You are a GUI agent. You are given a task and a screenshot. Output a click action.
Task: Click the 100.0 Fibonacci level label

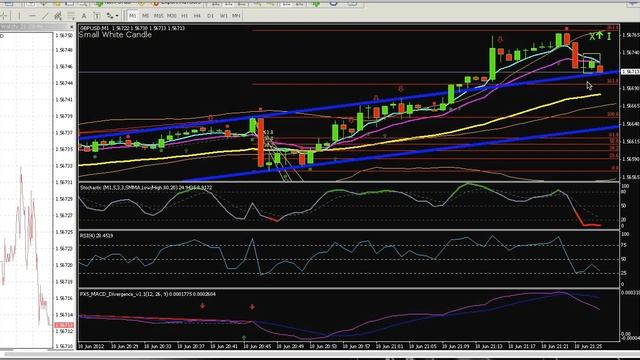pos(612,114)
